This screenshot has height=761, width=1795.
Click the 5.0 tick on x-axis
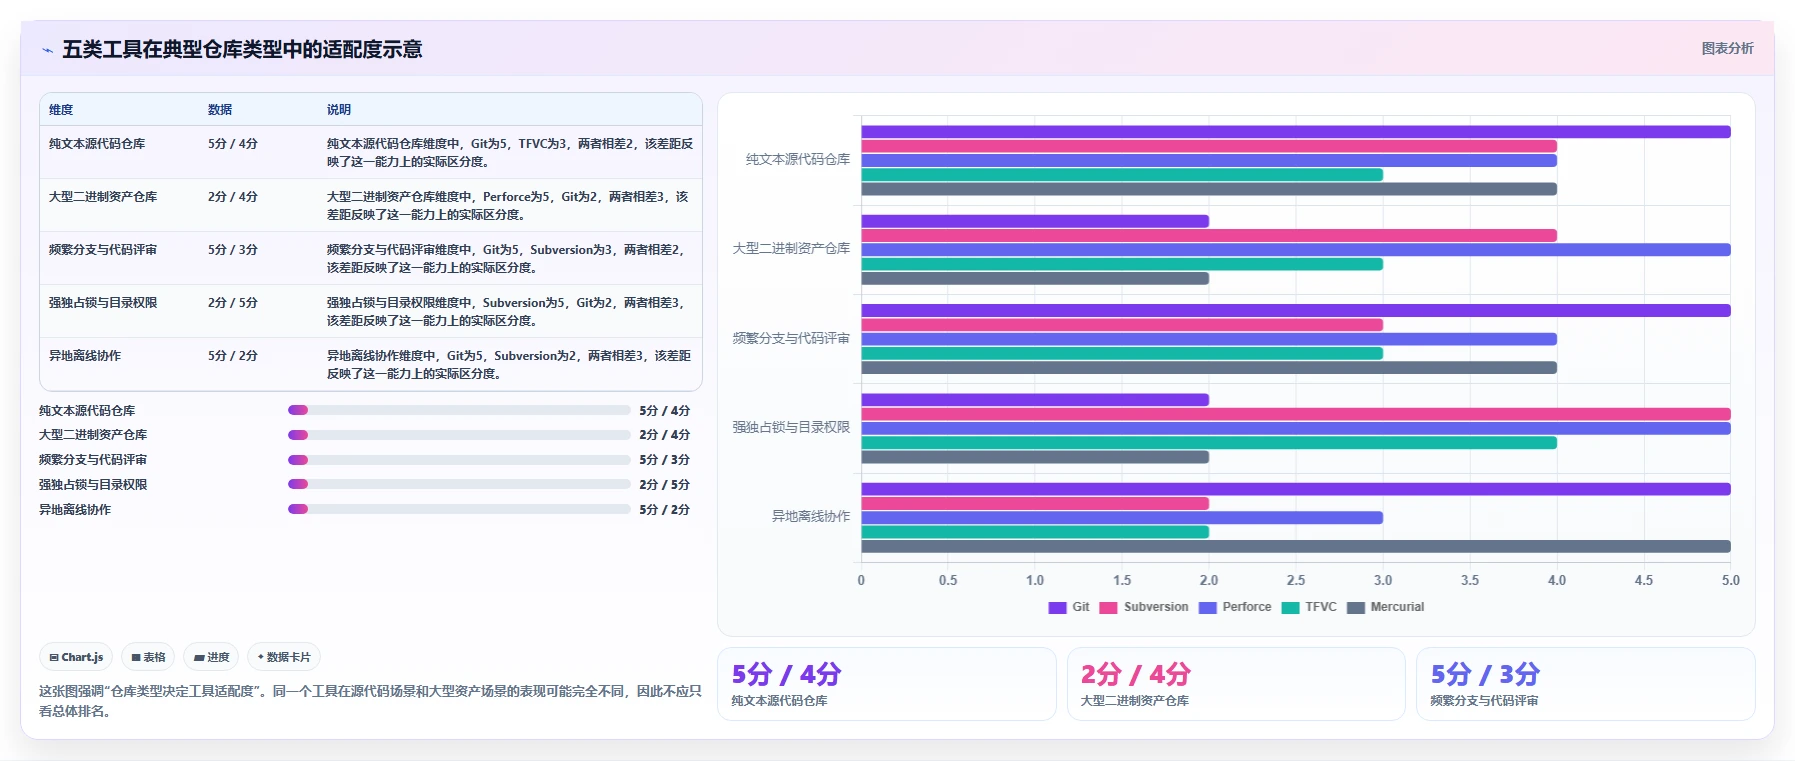click(1730, 580)
